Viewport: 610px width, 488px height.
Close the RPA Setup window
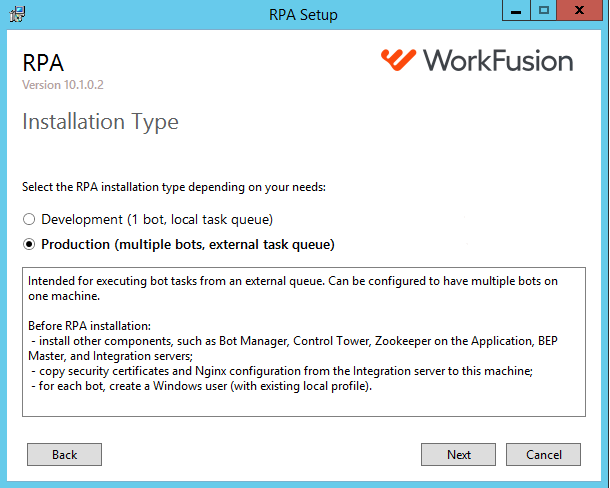click(x=579, y=11)
